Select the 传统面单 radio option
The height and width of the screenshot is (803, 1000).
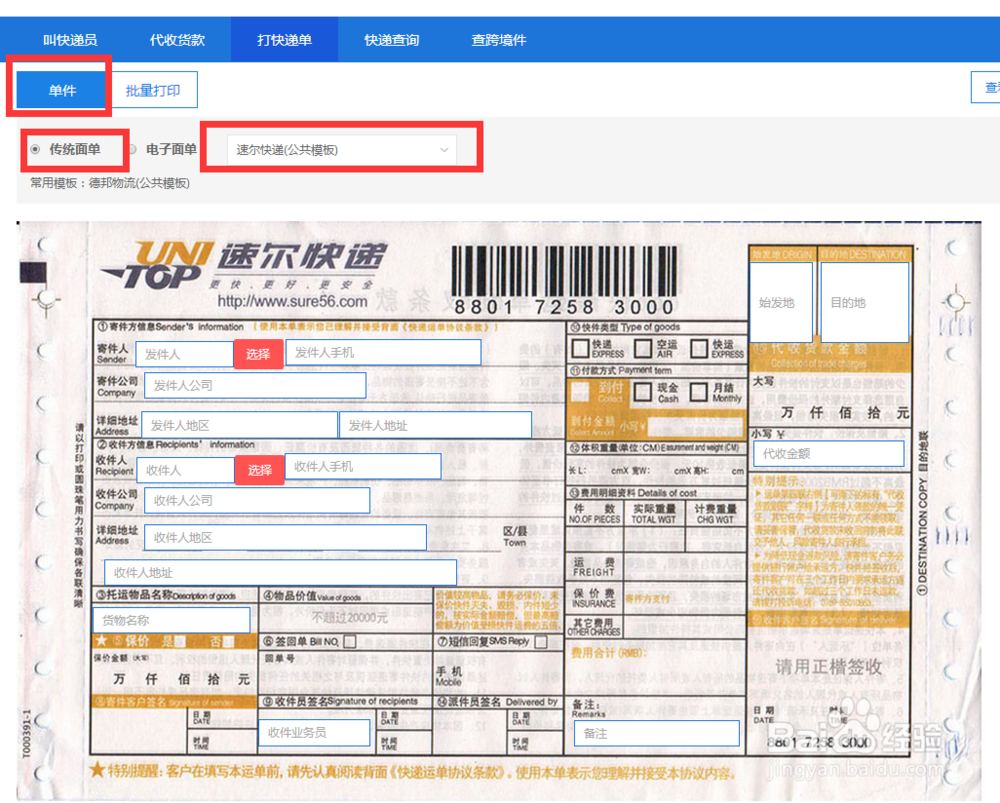35,149
